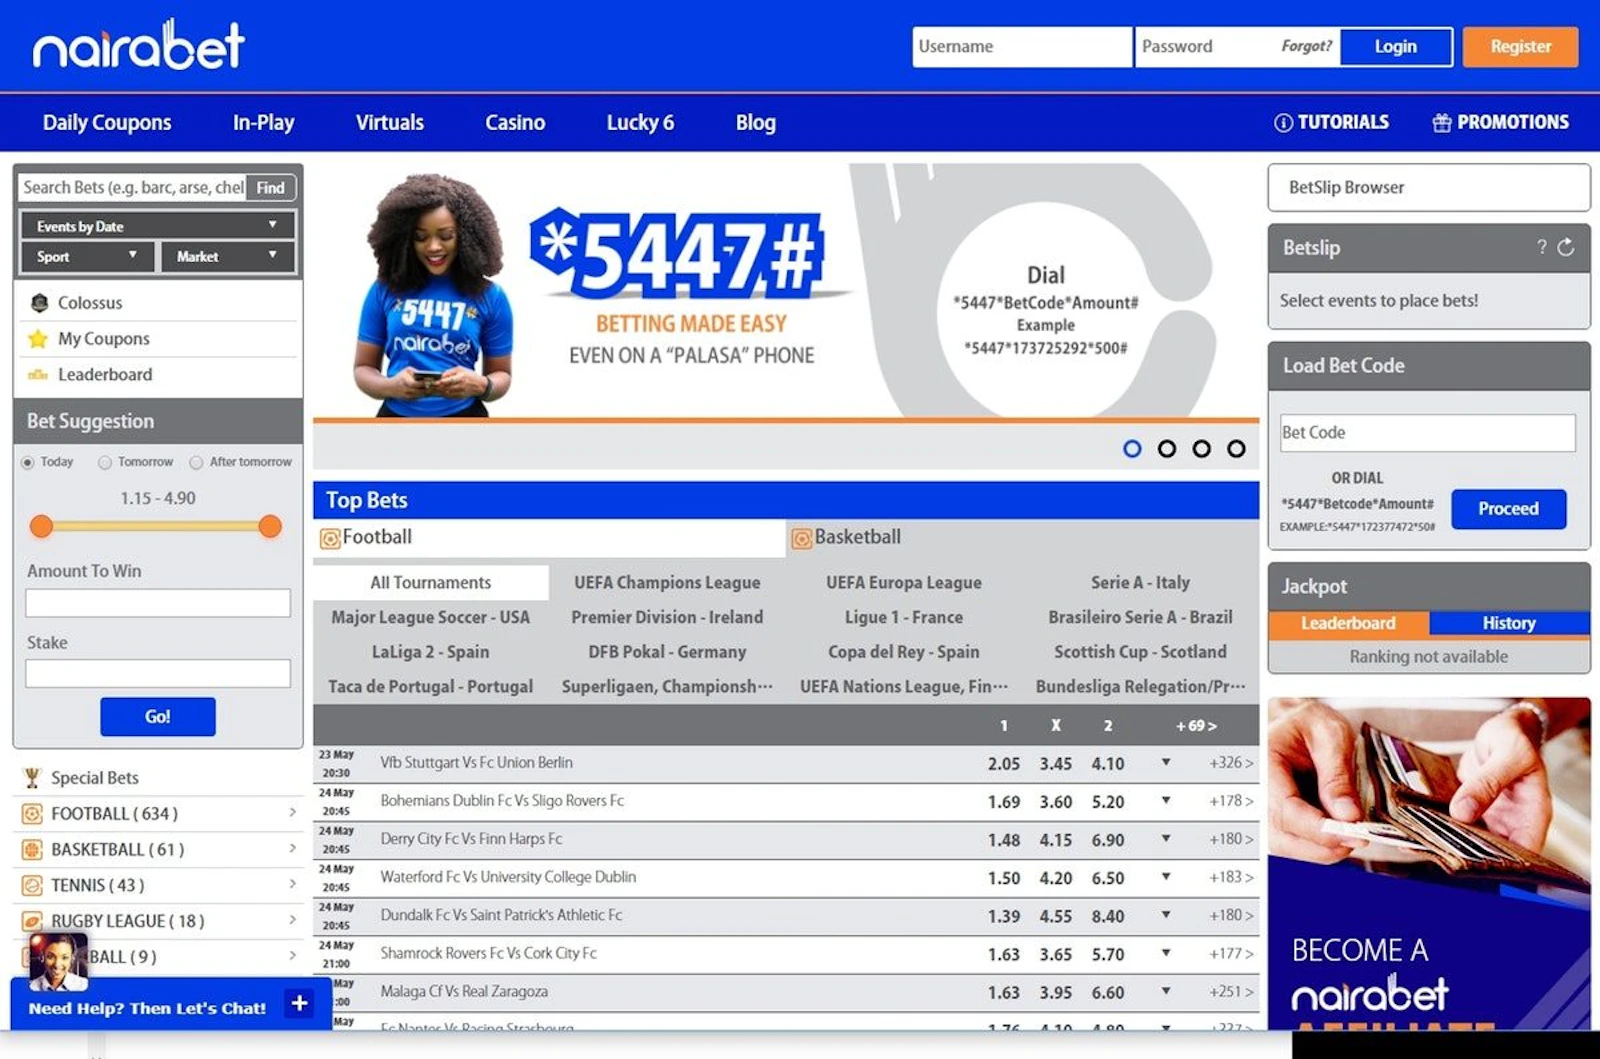Click the Special Bets trophy icon

click(x=32, y=777)
